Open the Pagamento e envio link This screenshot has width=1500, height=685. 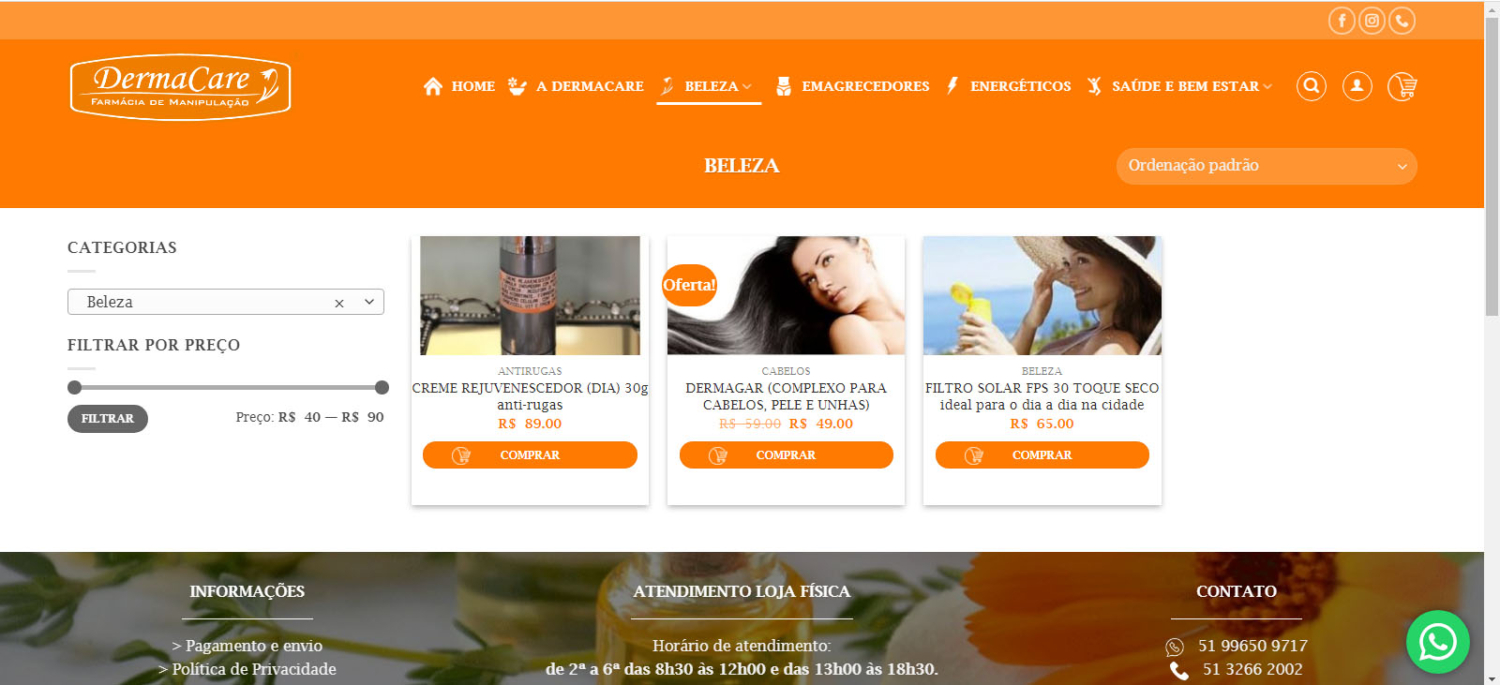click(247, 646)
